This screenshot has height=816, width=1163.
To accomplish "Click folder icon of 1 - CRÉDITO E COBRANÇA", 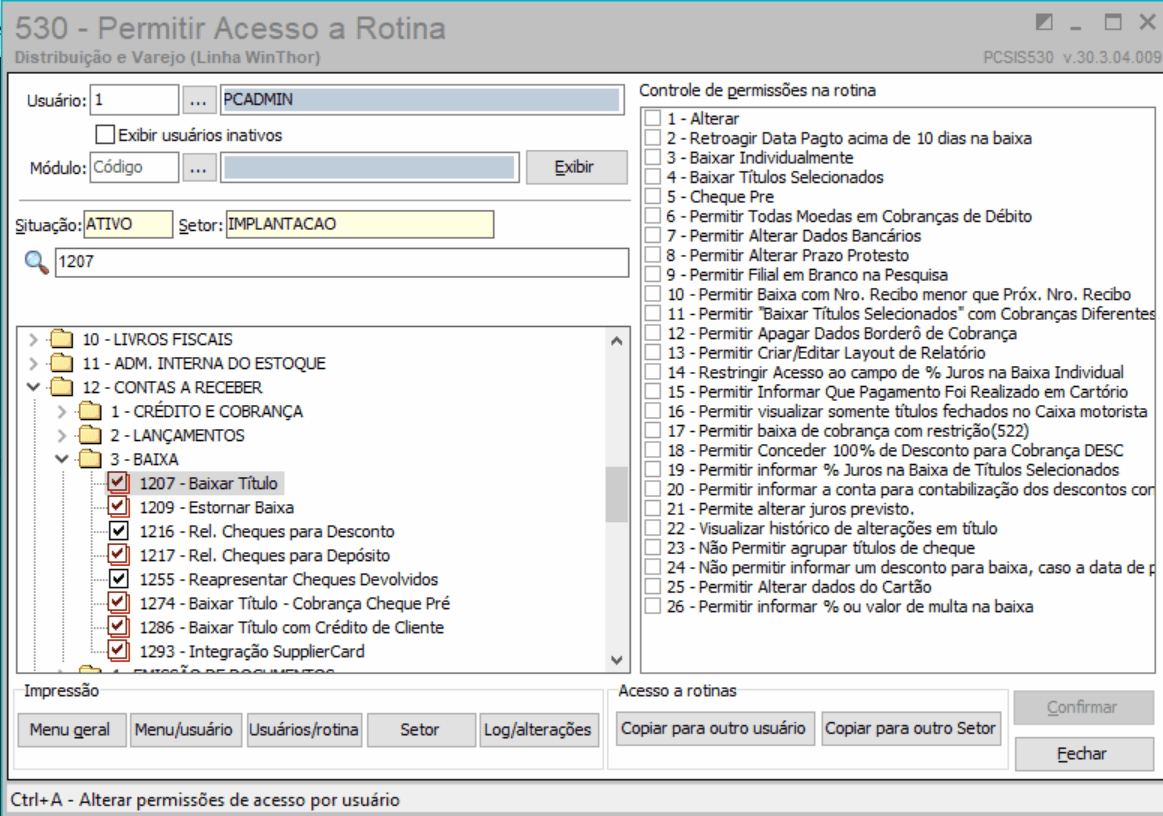I will (90, 411).
